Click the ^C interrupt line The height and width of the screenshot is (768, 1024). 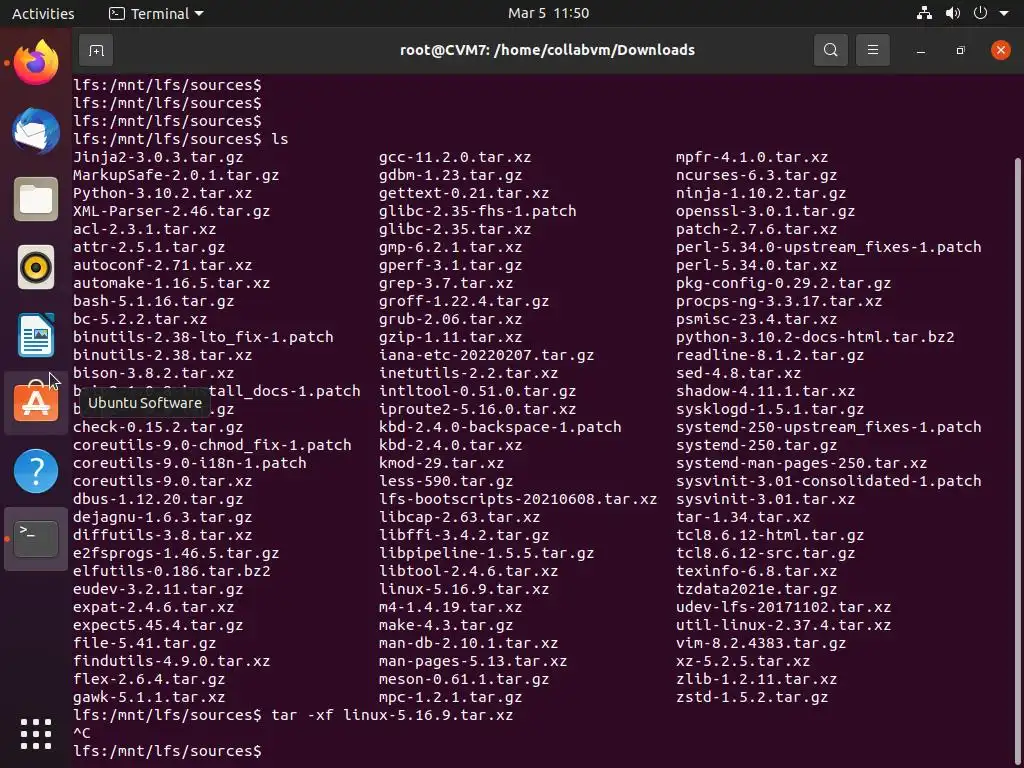pyautogui.click(x=82, y=733)
